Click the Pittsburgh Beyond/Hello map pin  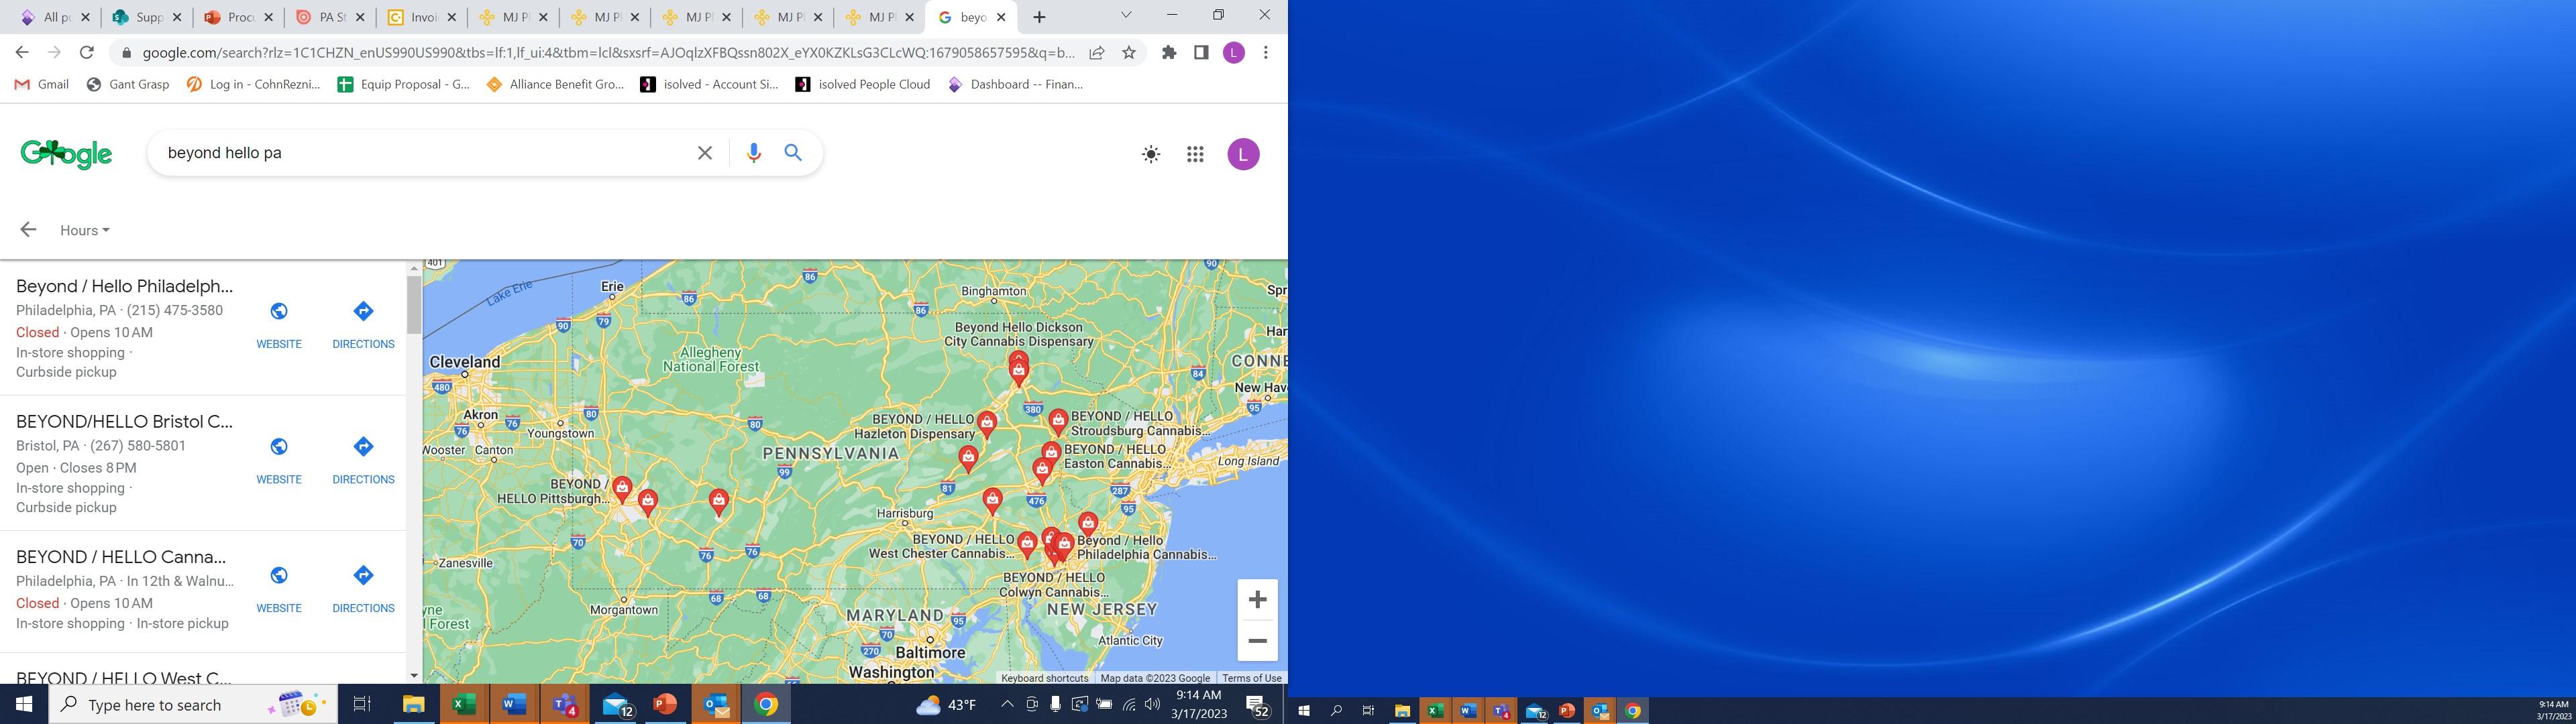point(622,488)
